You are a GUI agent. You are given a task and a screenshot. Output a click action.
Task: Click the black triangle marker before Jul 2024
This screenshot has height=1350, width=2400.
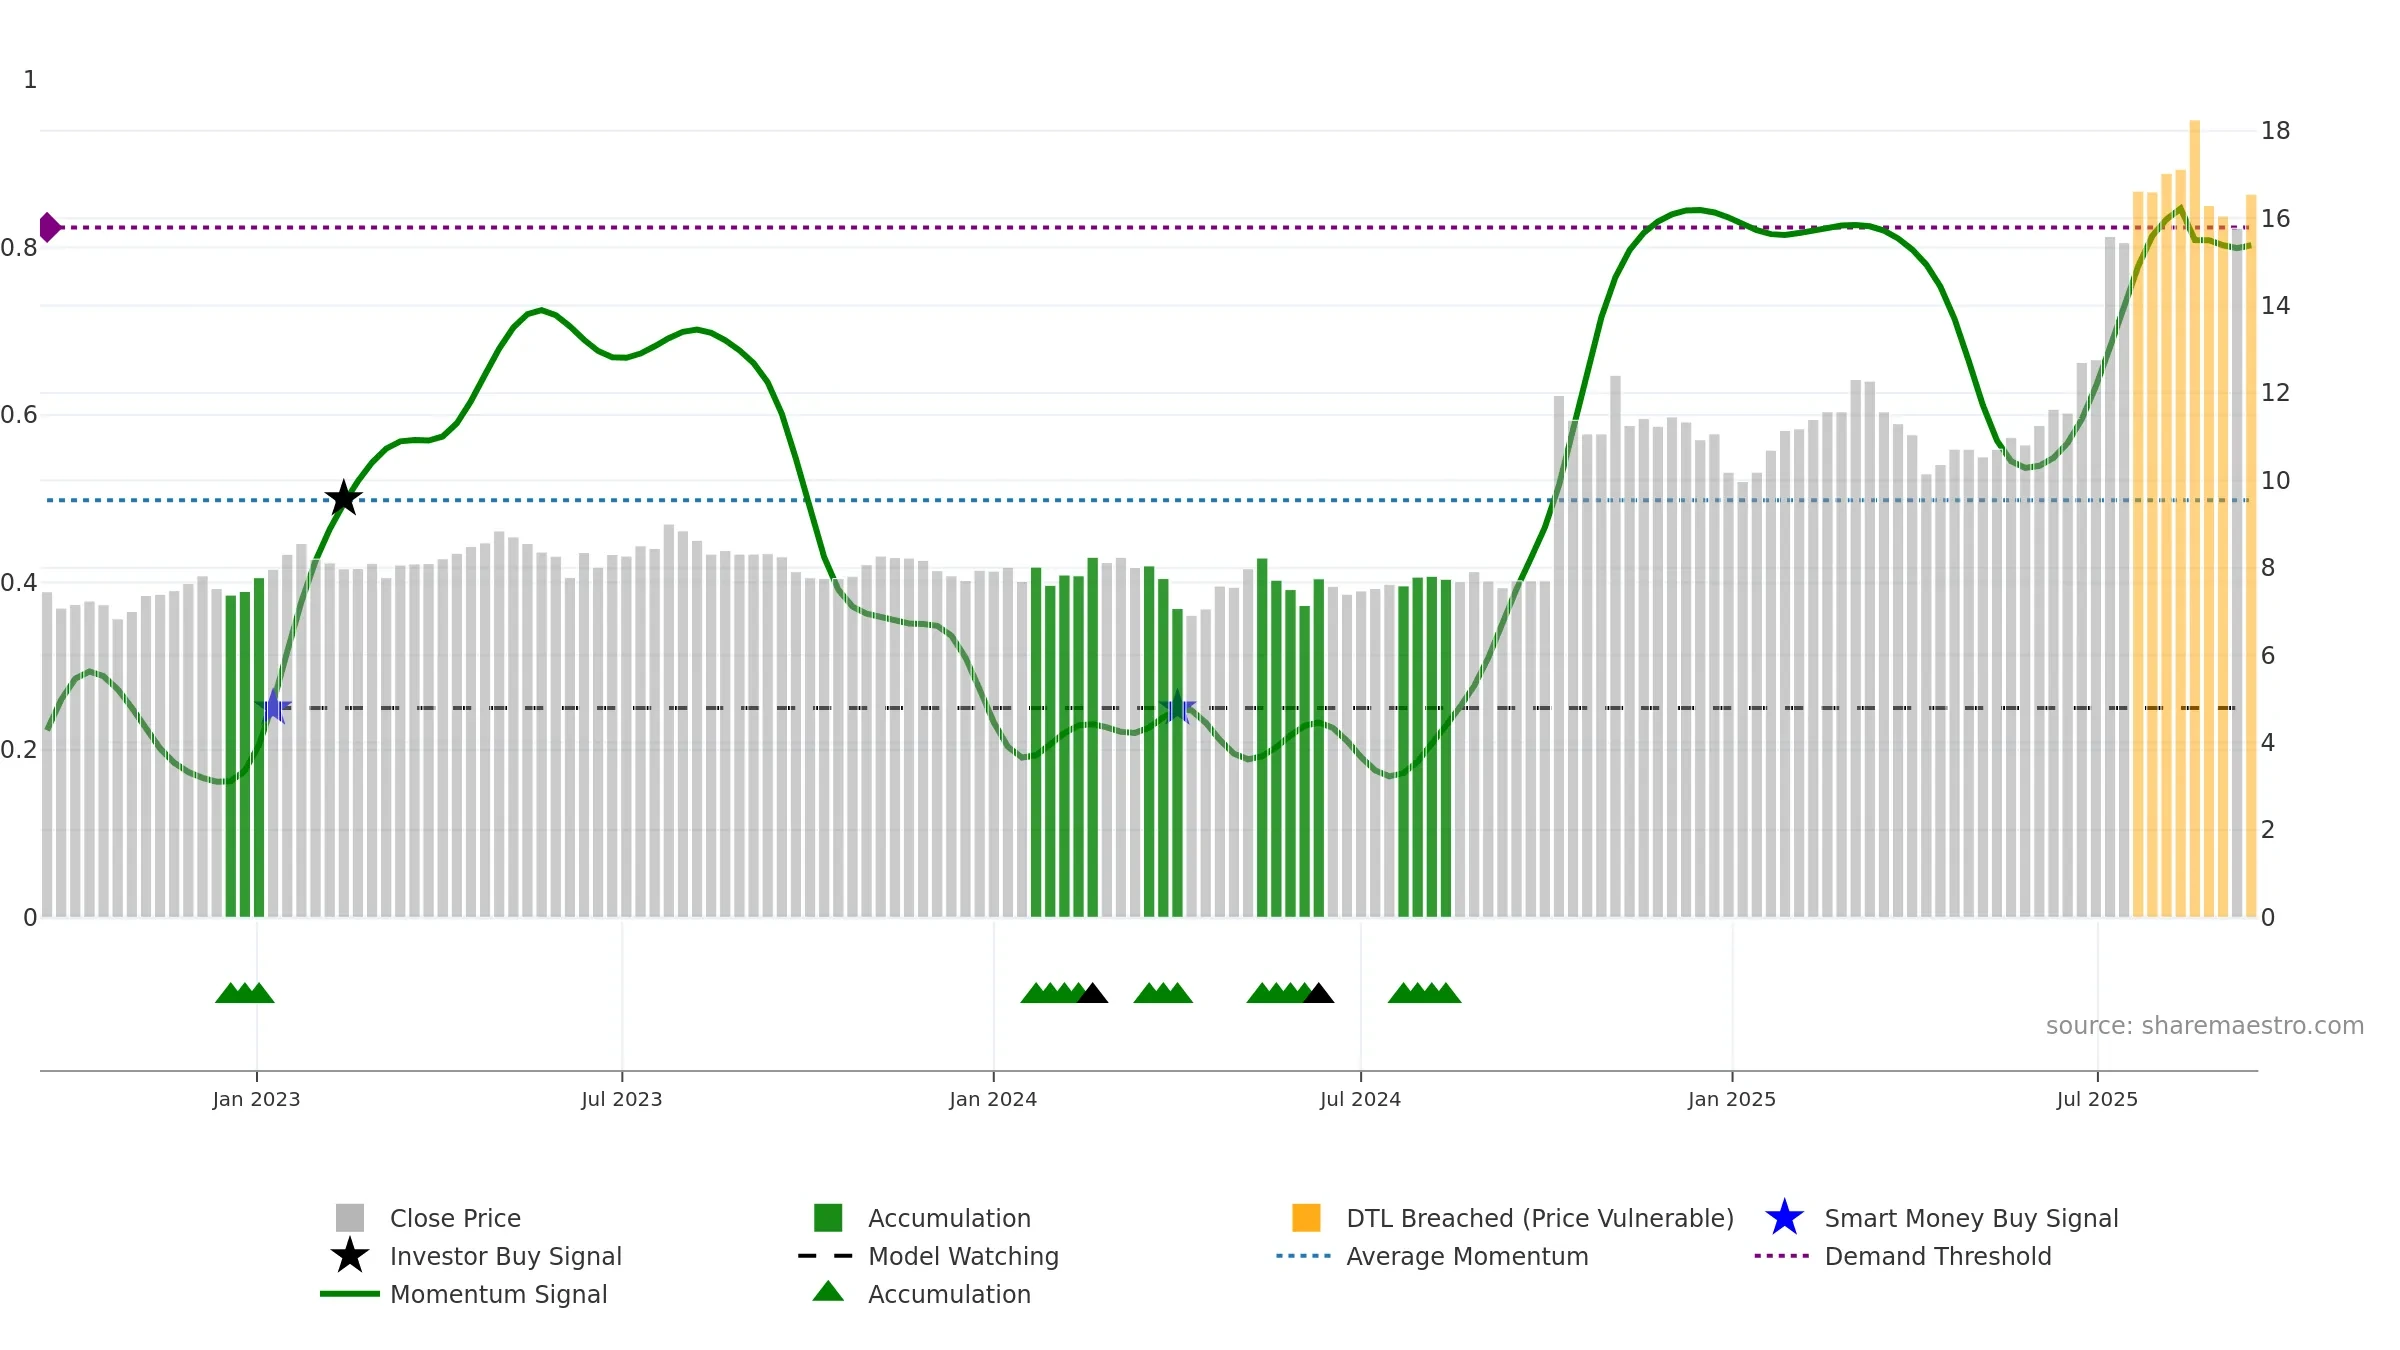coord(1318,993)
